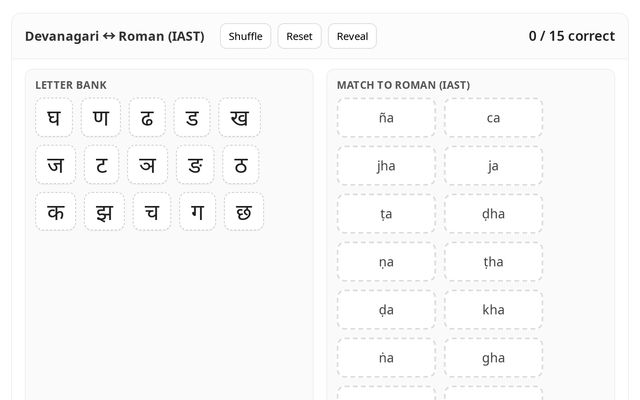Choose the ख letter tile
Viewport: 640px width, 400px height.
pos(240,118)
